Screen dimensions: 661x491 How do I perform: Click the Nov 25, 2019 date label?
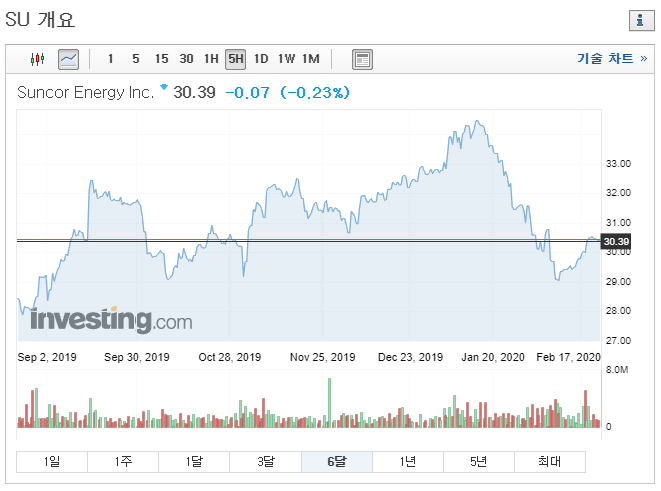[322, 357]
